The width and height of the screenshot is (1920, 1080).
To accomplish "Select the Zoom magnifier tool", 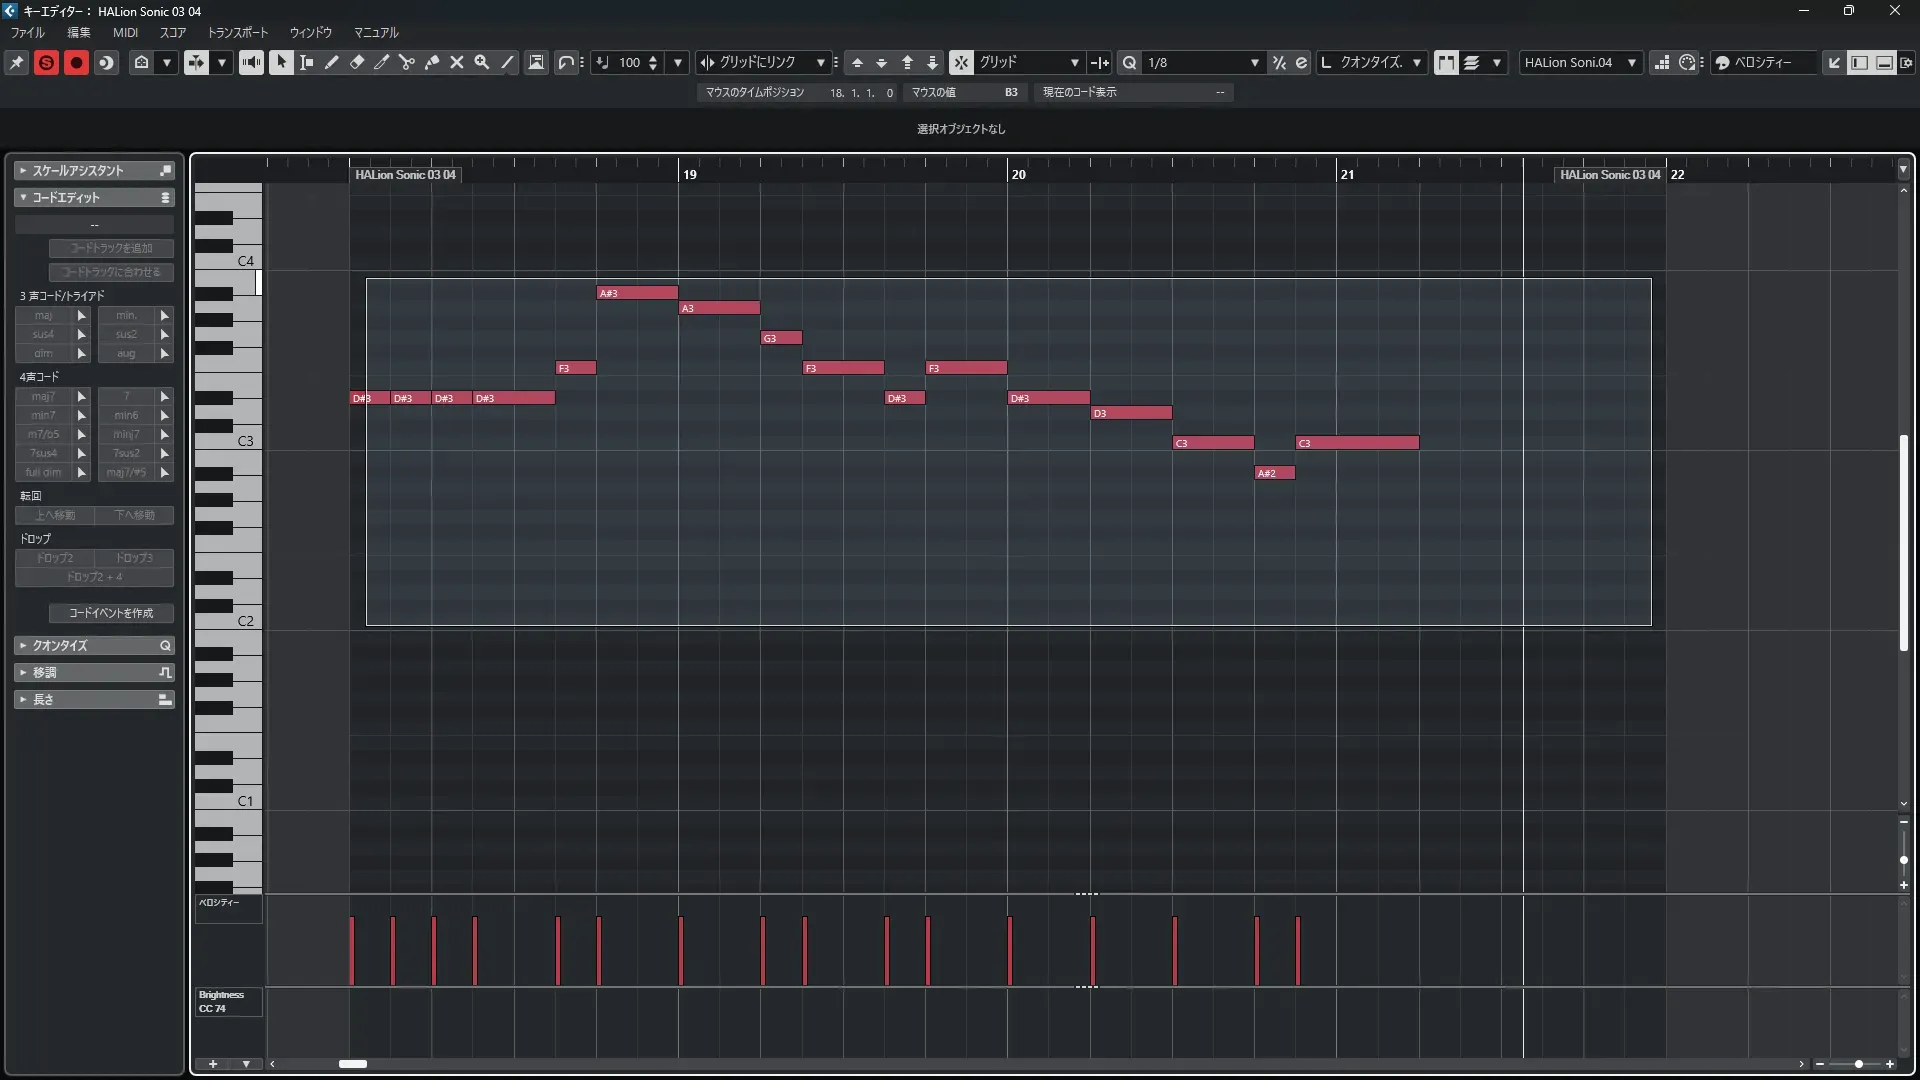I will pos(482,62).
